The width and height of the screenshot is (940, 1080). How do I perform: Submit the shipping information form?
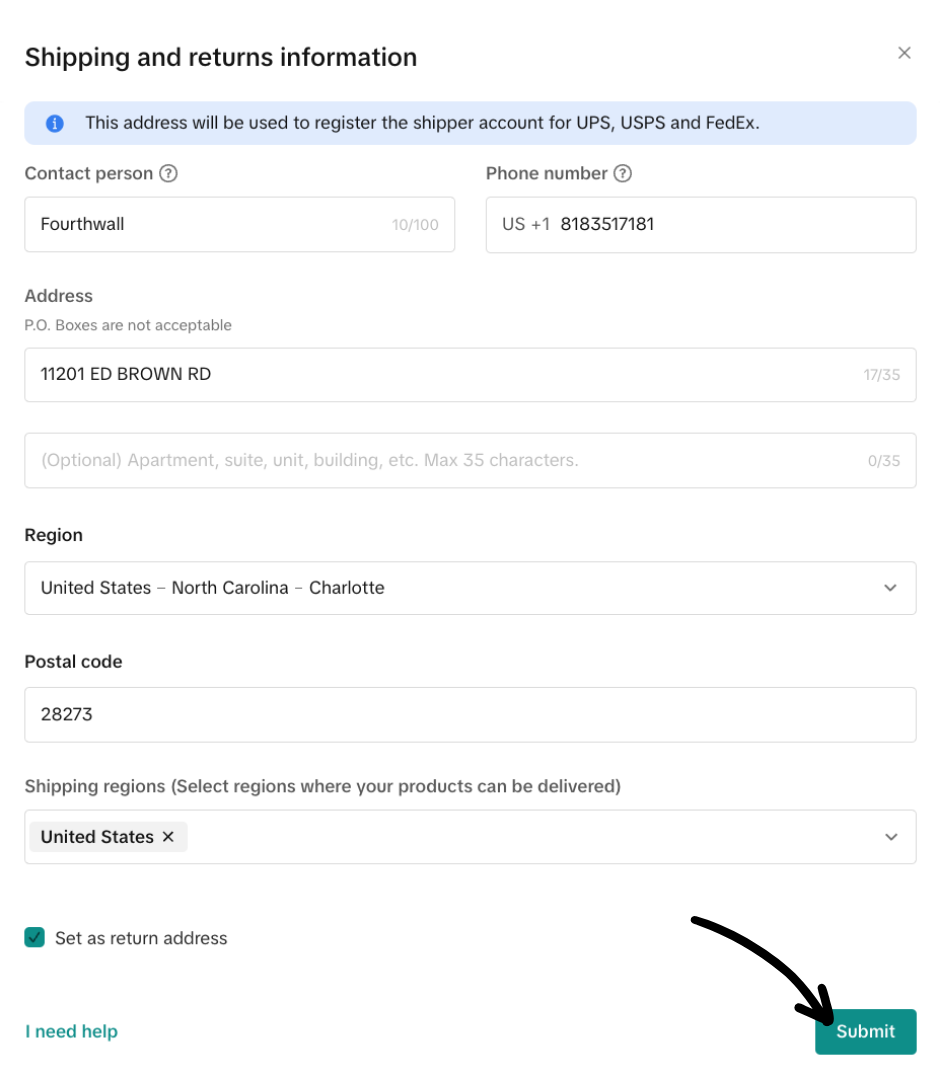(865, 1031)
